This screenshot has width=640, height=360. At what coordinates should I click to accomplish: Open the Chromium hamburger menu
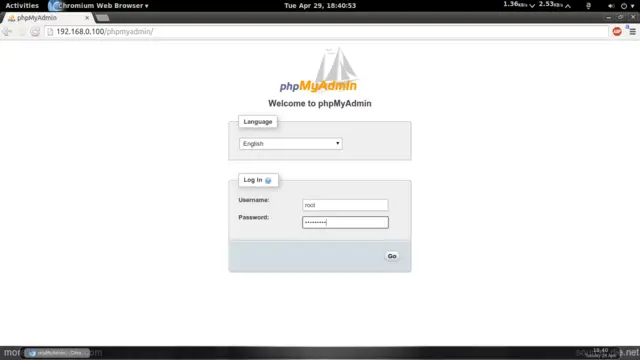click(632, 31)
